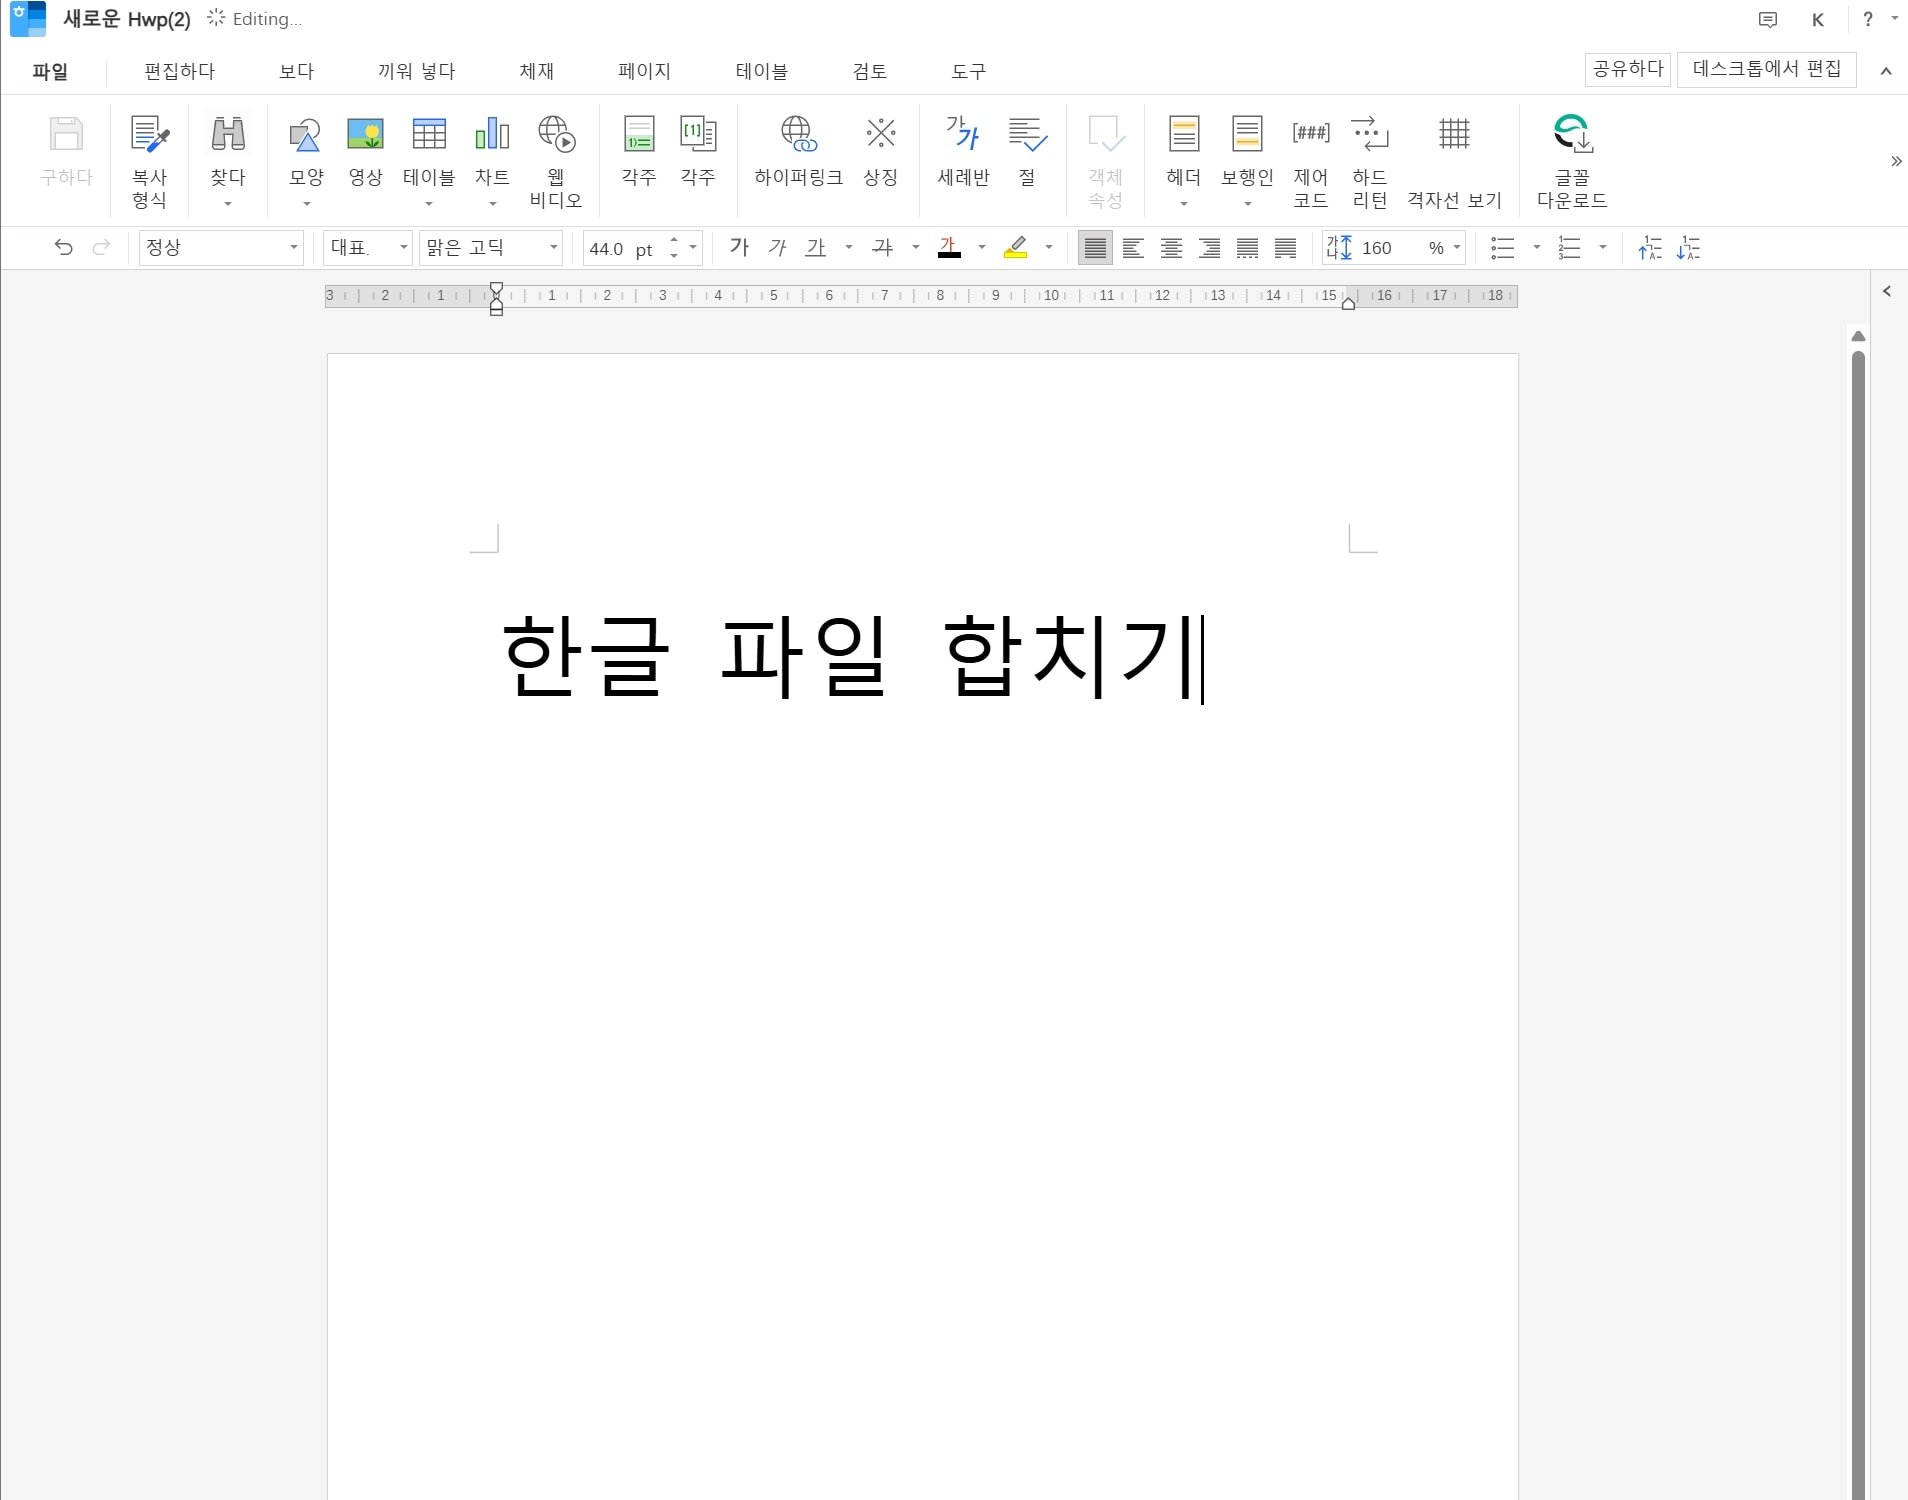Open the help question mark menu
Image resolution: width=1908 pixels, height=1500 pixels.
click(x=1868, y=19)
